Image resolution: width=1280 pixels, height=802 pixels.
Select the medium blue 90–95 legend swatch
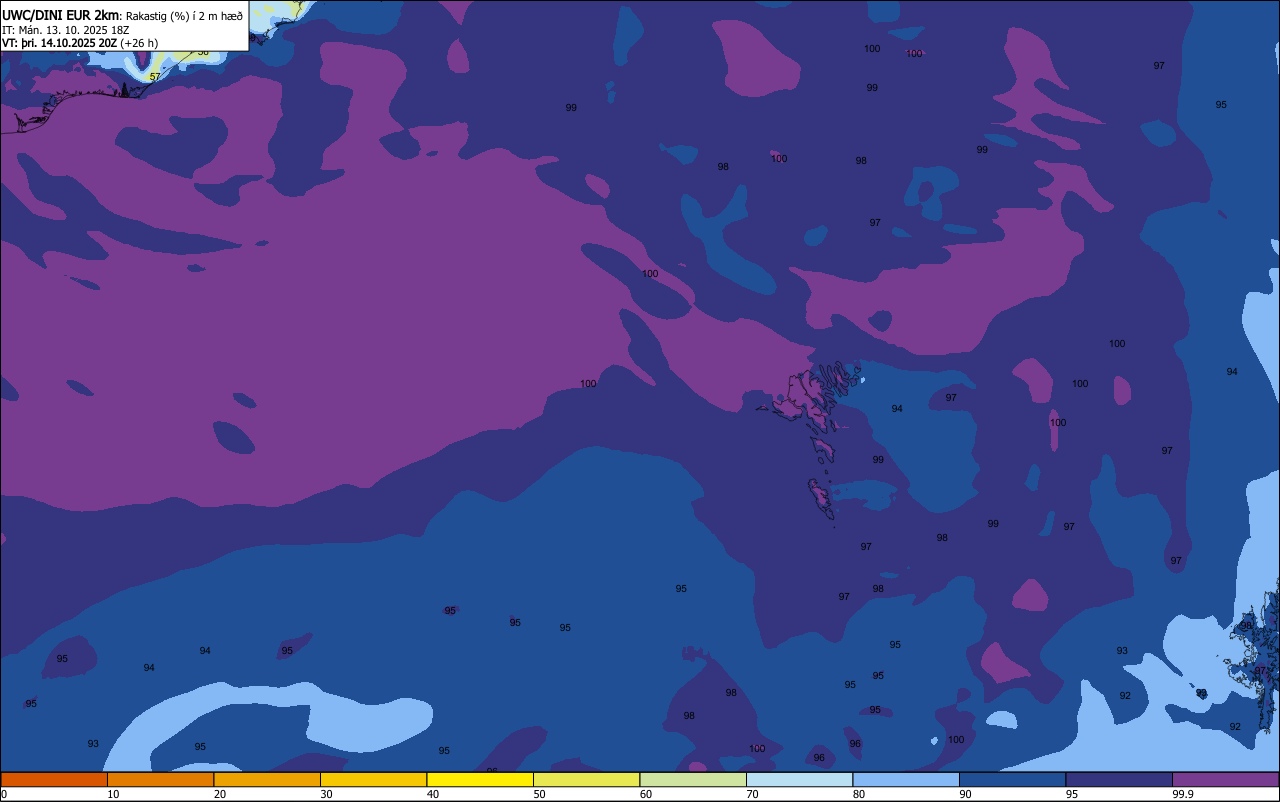click(x=1012, y=779)
